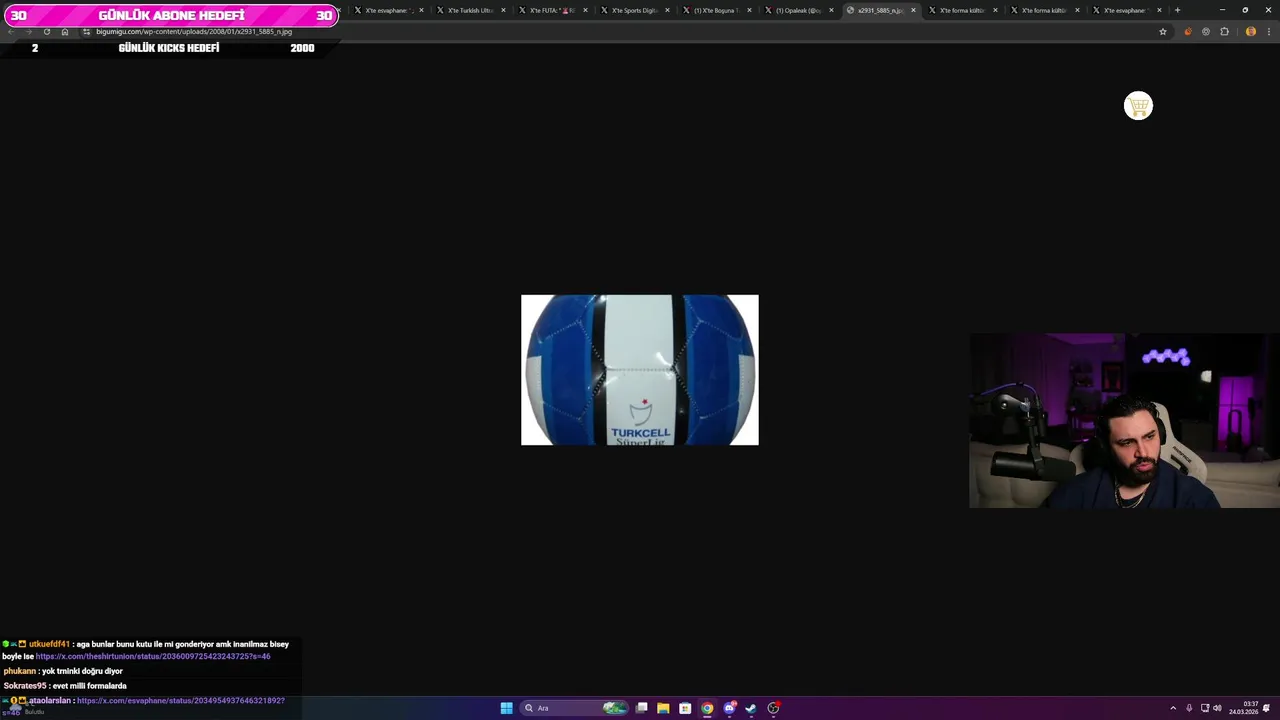Open network settings from the tray icon
The height and width of the screenshot is (720, 1280).
[x=1205, y=708]
